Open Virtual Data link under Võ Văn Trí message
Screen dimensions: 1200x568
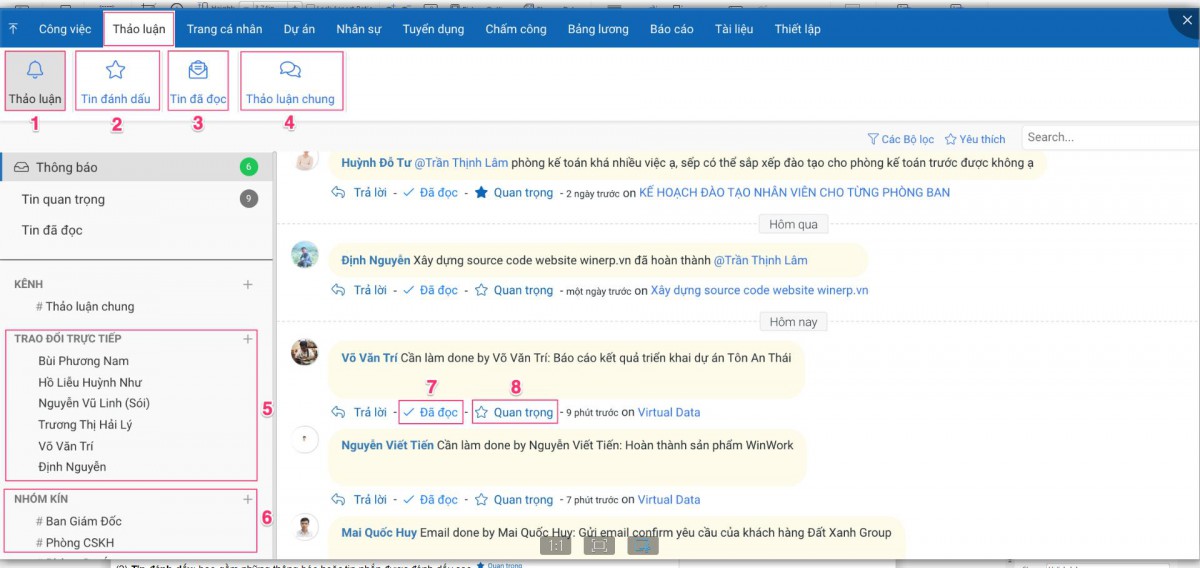pos(669,412)
